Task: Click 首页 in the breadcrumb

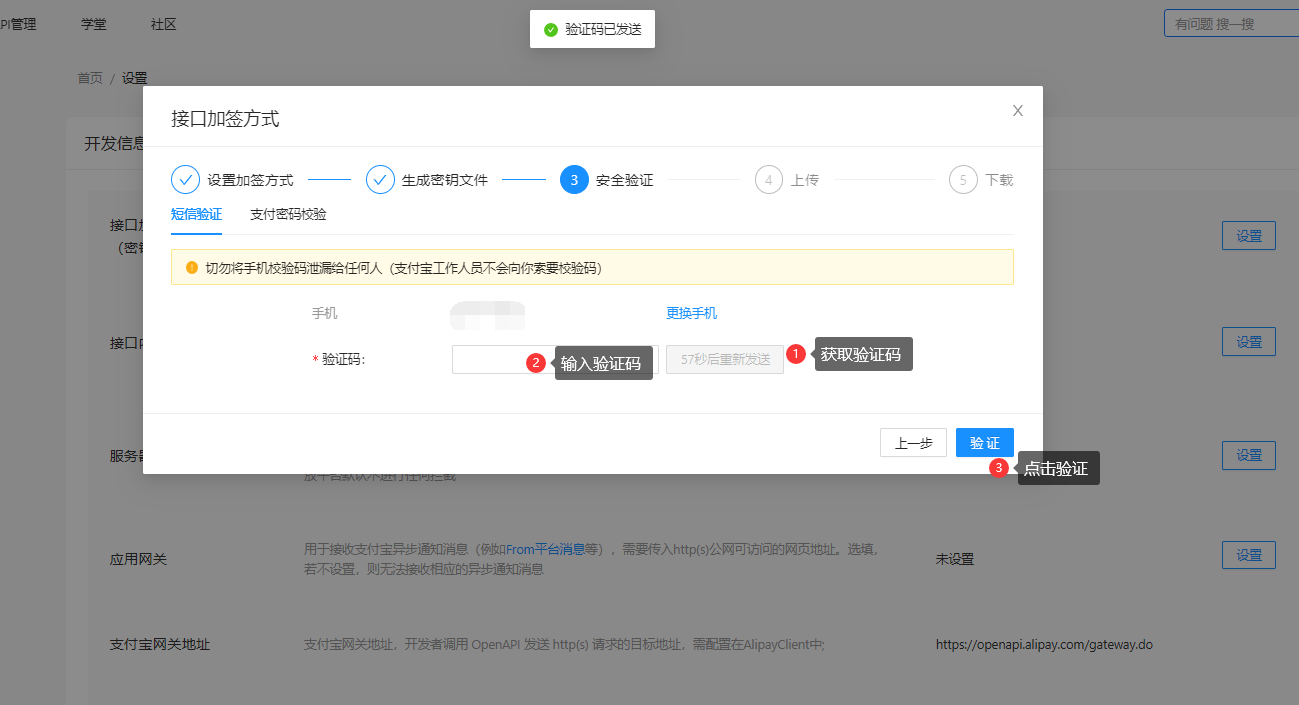Action: pyautogui.click(x=90, y=78)
